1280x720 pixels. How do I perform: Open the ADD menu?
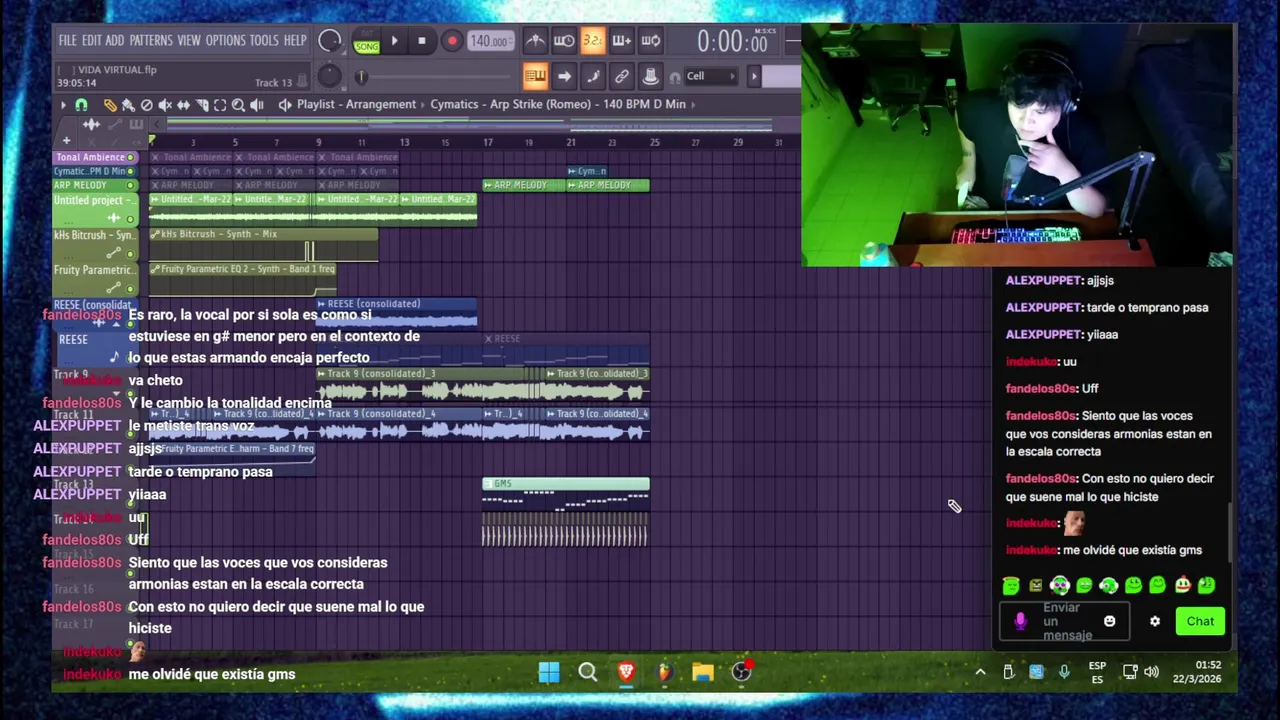tap(115, 40)
